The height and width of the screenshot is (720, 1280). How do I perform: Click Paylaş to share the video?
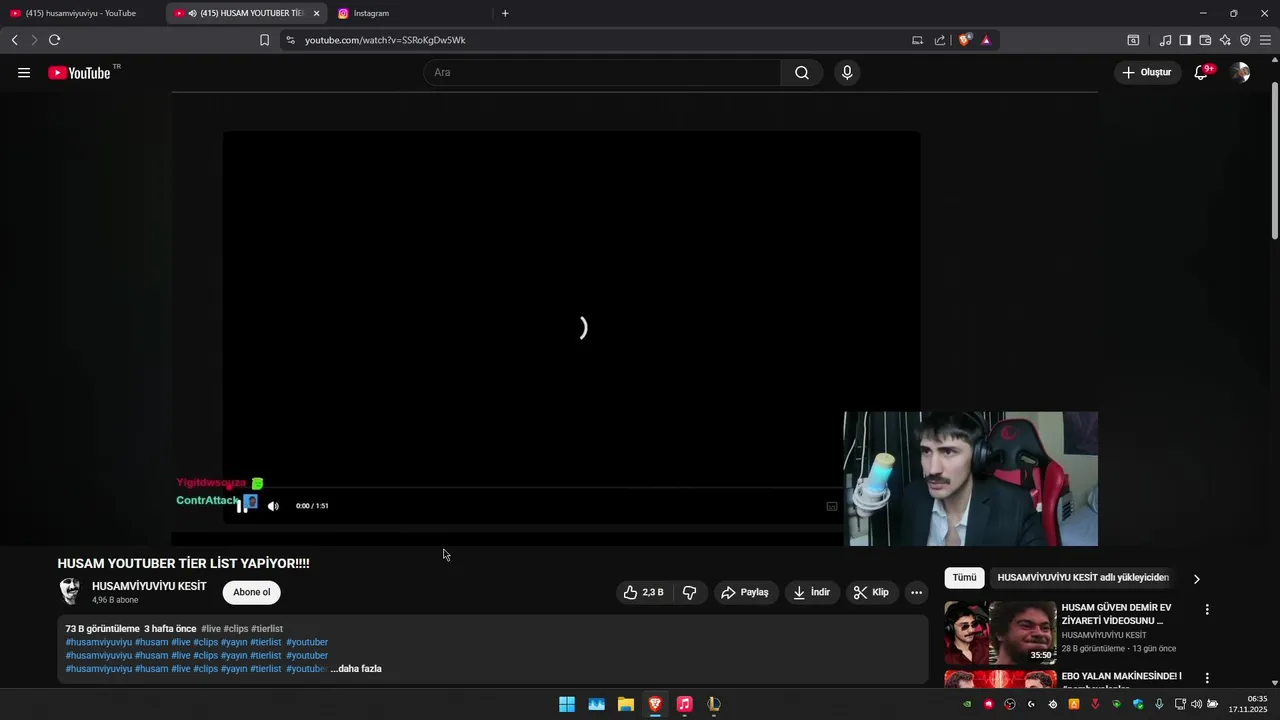[745, 592]
